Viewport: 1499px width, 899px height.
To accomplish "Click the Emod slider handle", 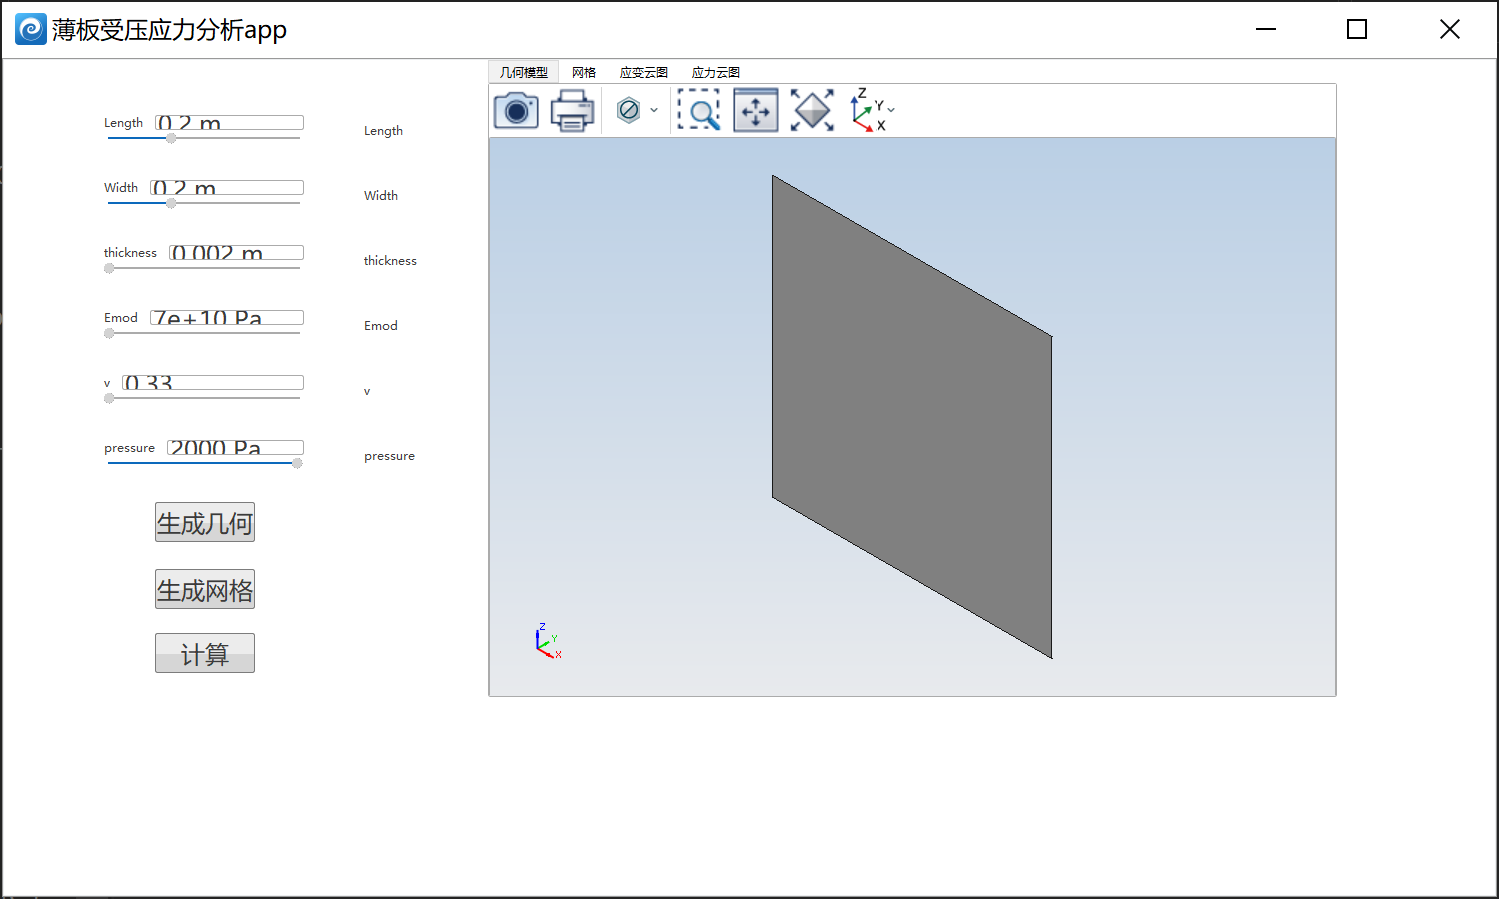I will pos(109,333).
